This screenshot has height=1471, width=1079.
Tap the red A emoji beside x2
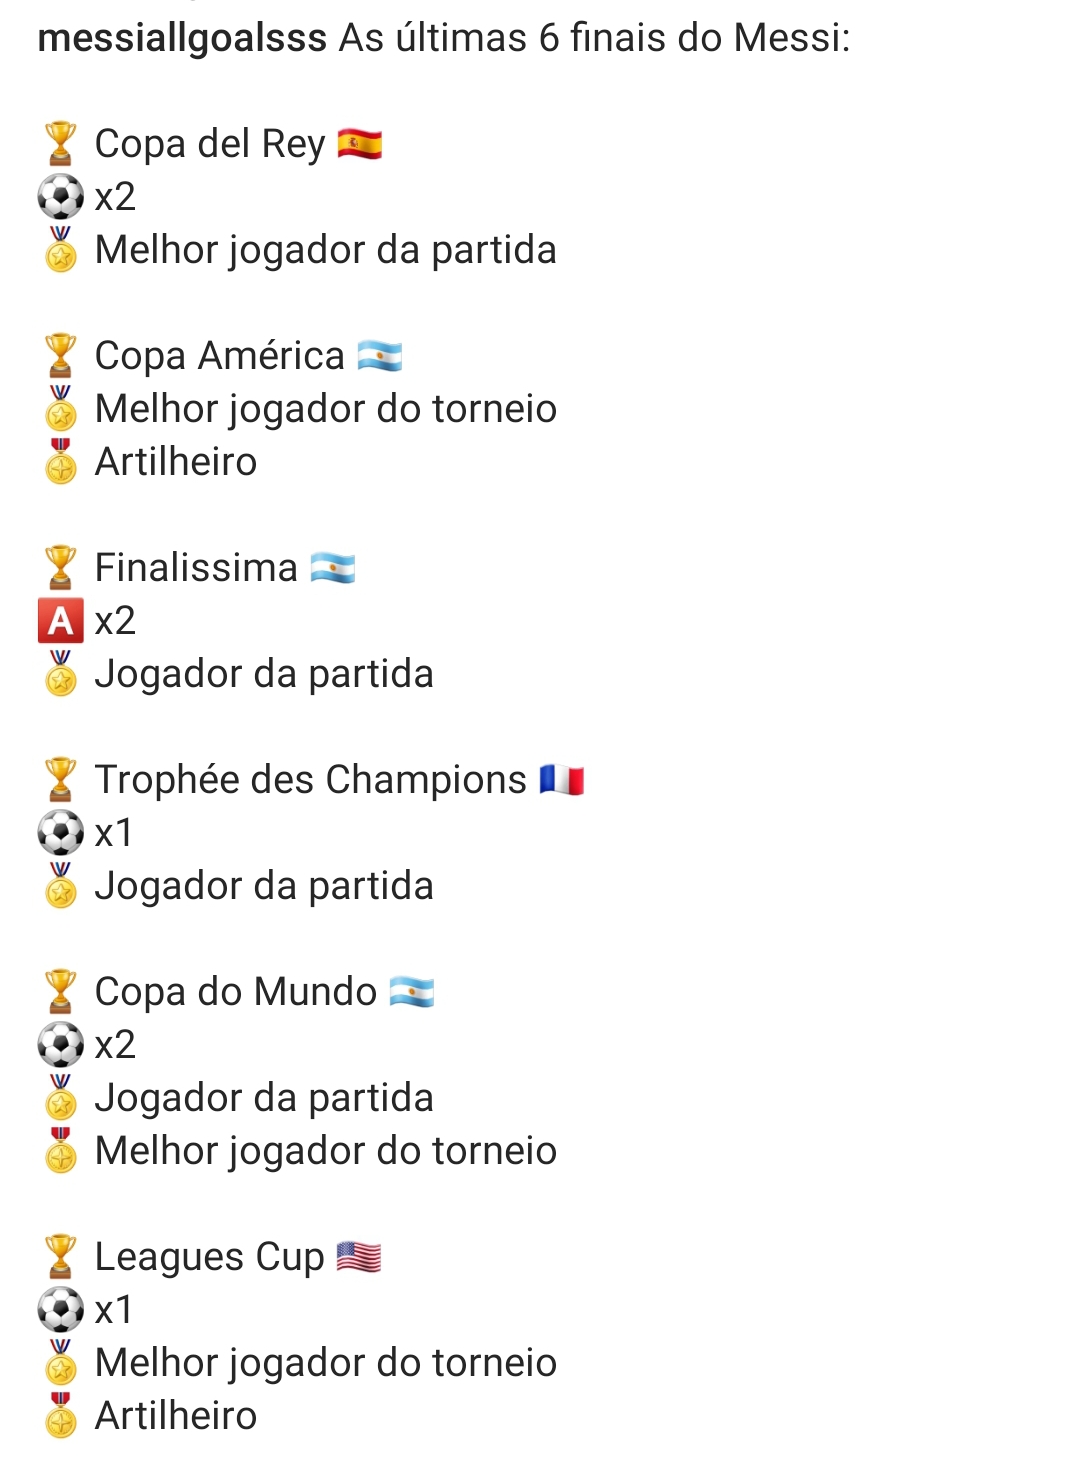(x=60, y=621)
